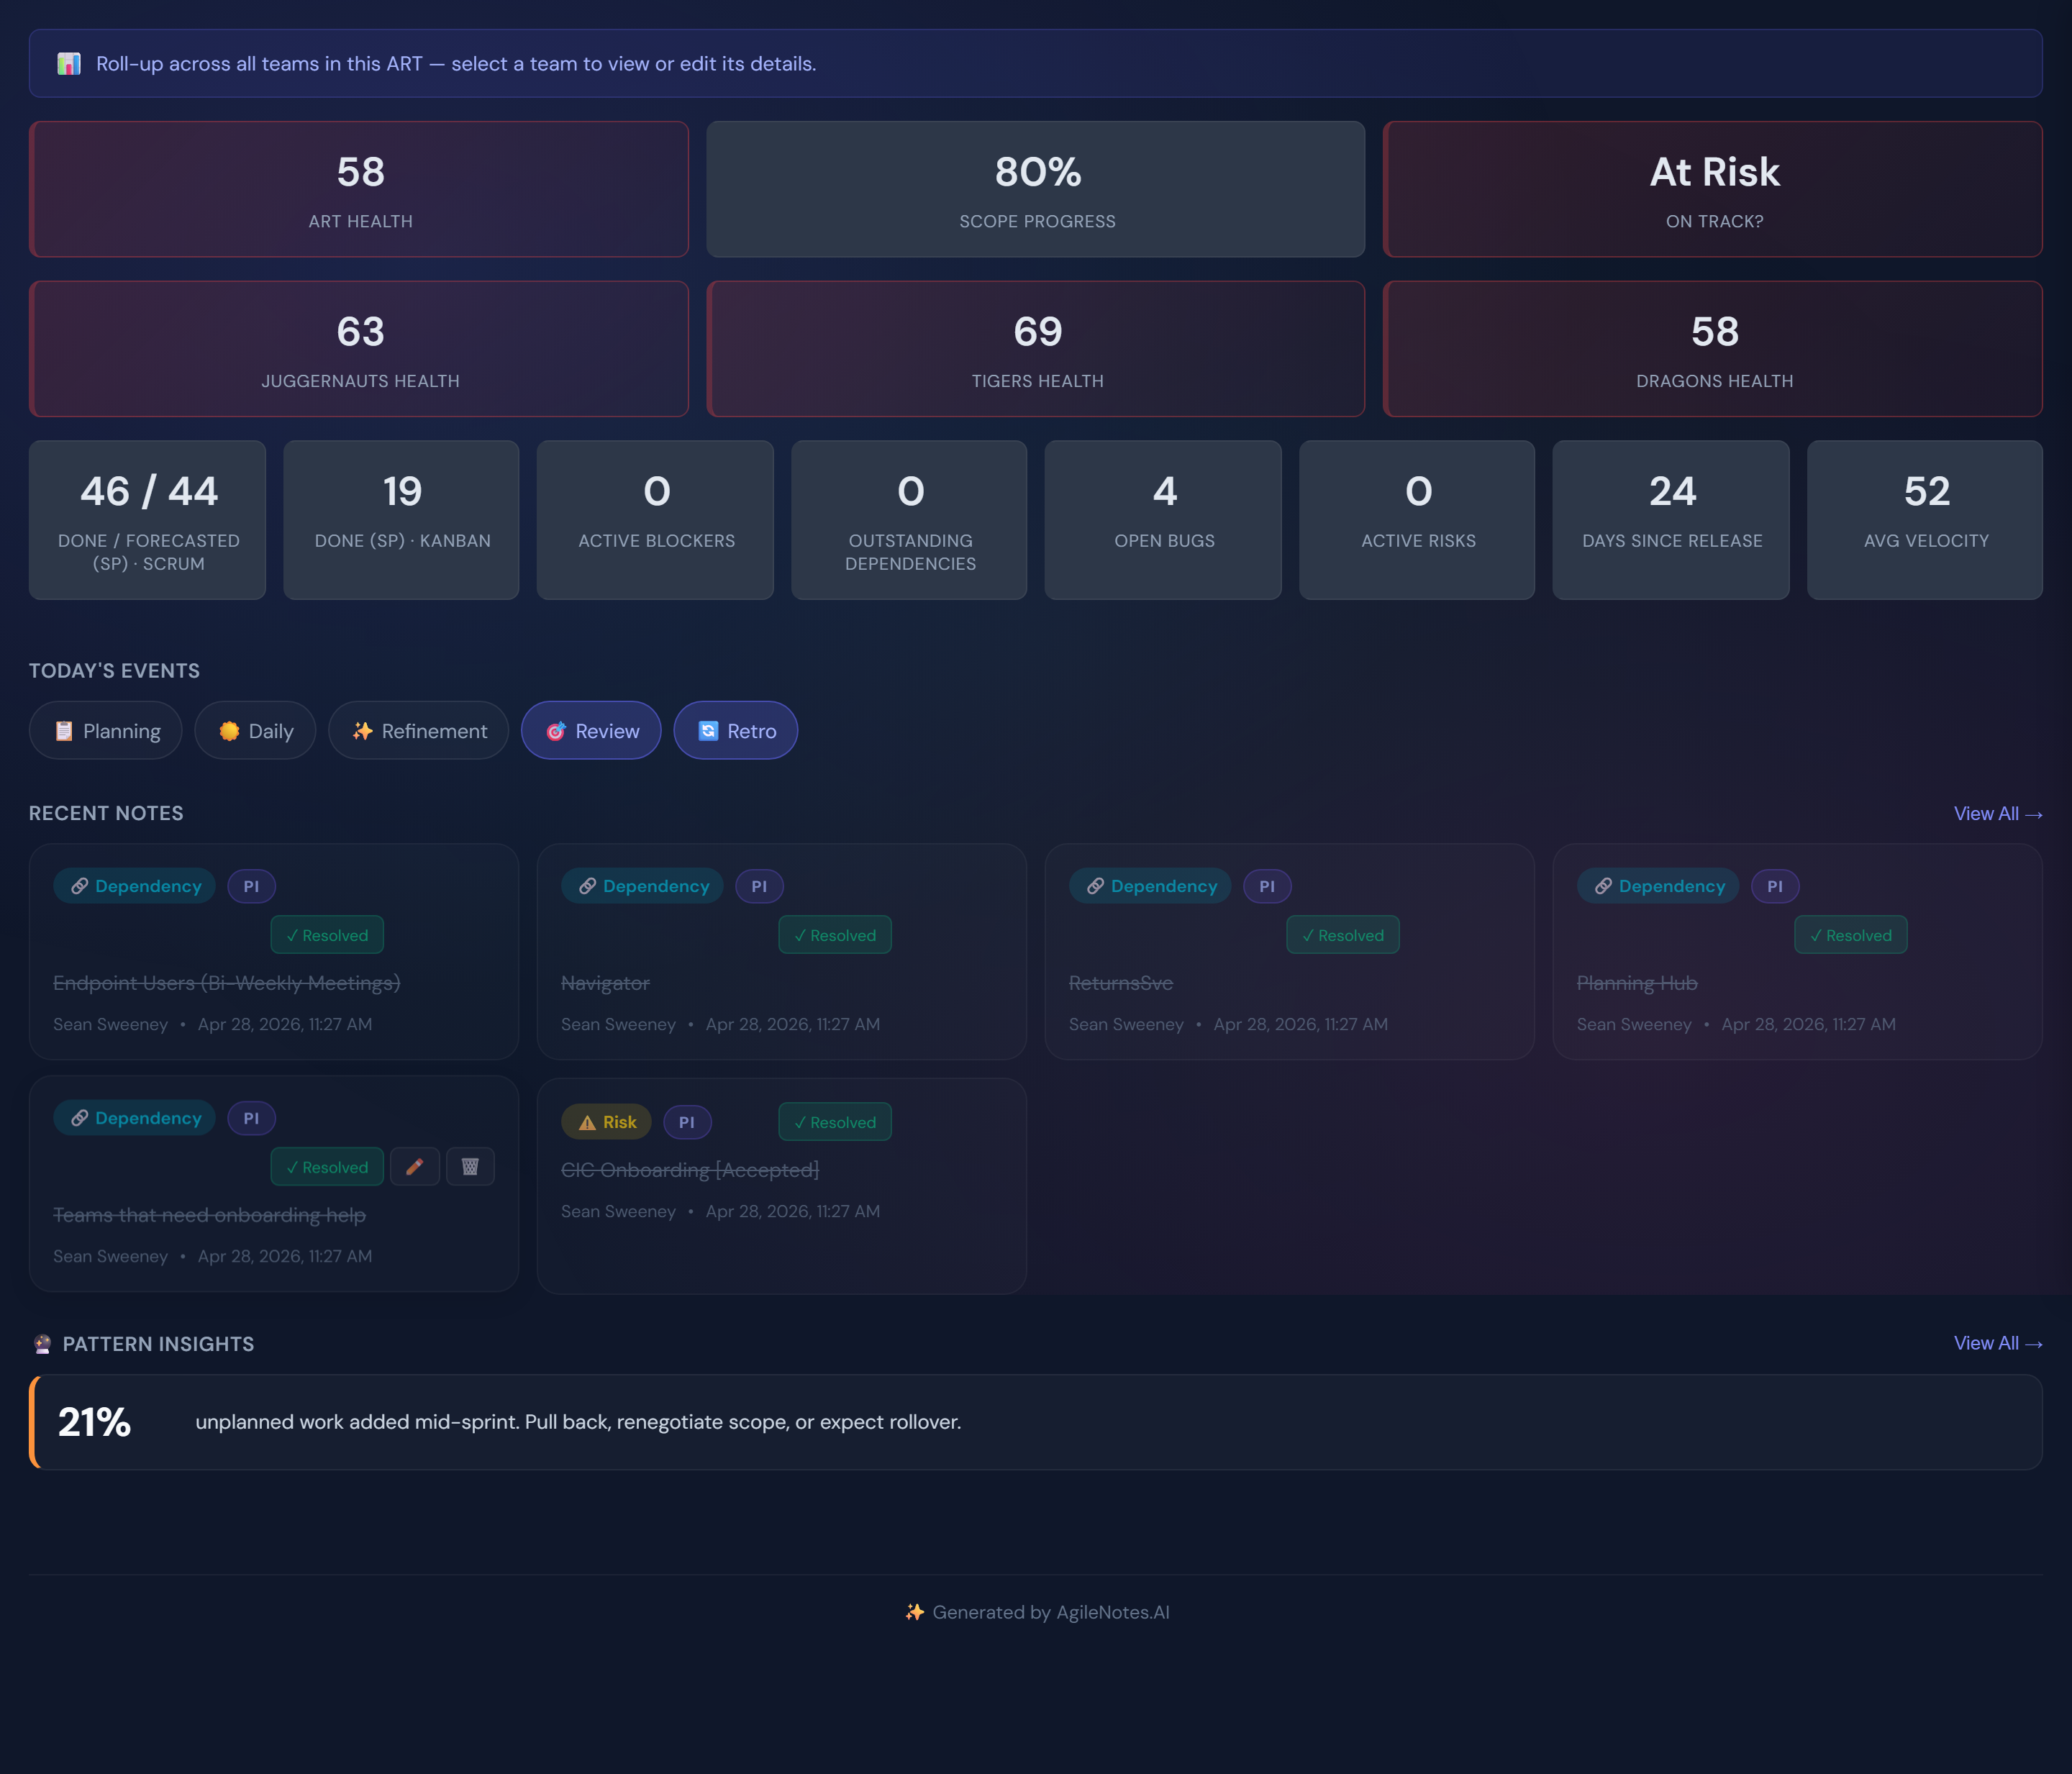The width and height of the screenshot is (2072, 1774).
Task: Toggle Resolved on CIC Onboarding risk note
Action: pos(835,1122)
